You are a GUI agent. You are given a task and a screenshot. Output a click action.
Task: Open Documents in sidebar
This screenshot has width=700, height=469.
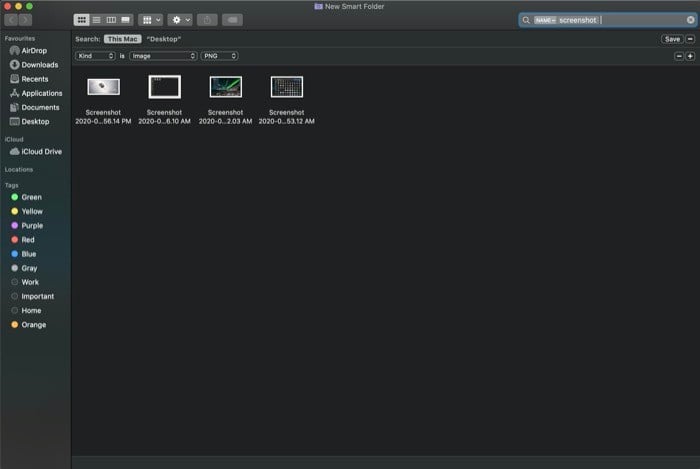(35, 108)
